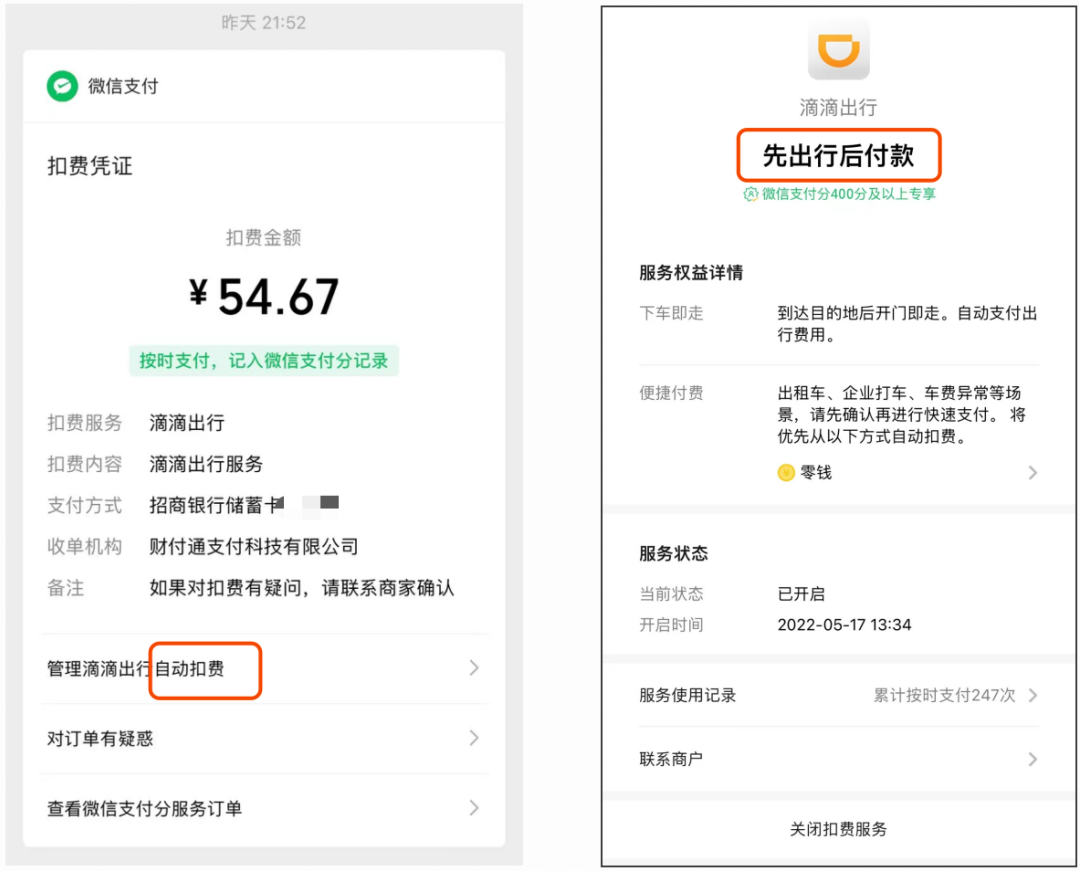The image size is (1080, 871).
Task: Expand the 管理滴滴出行自动扣费 row
Action: 474,668
